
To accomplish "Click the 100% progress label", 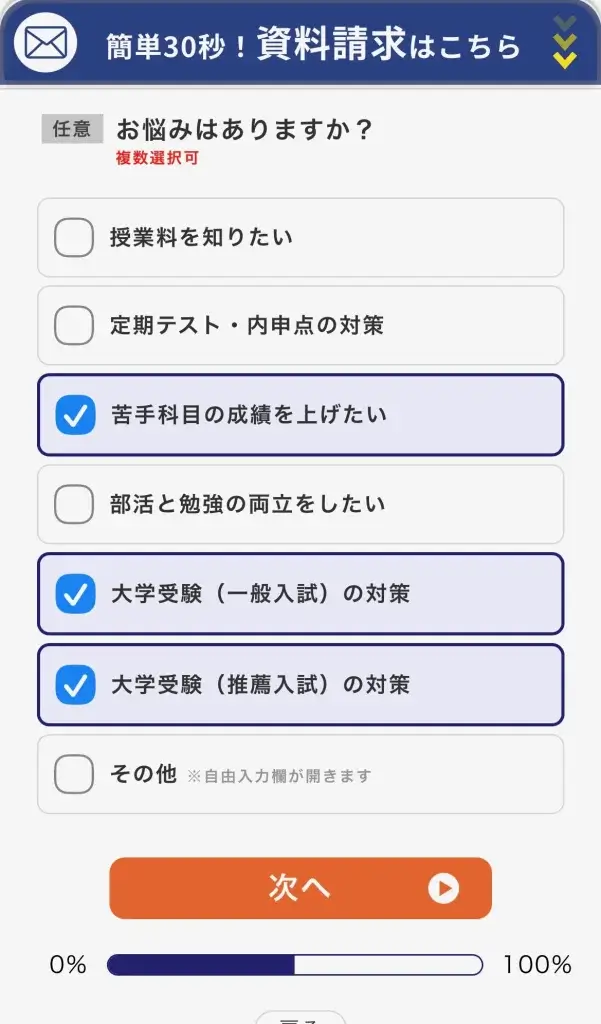I will click(x=537, y=965).
